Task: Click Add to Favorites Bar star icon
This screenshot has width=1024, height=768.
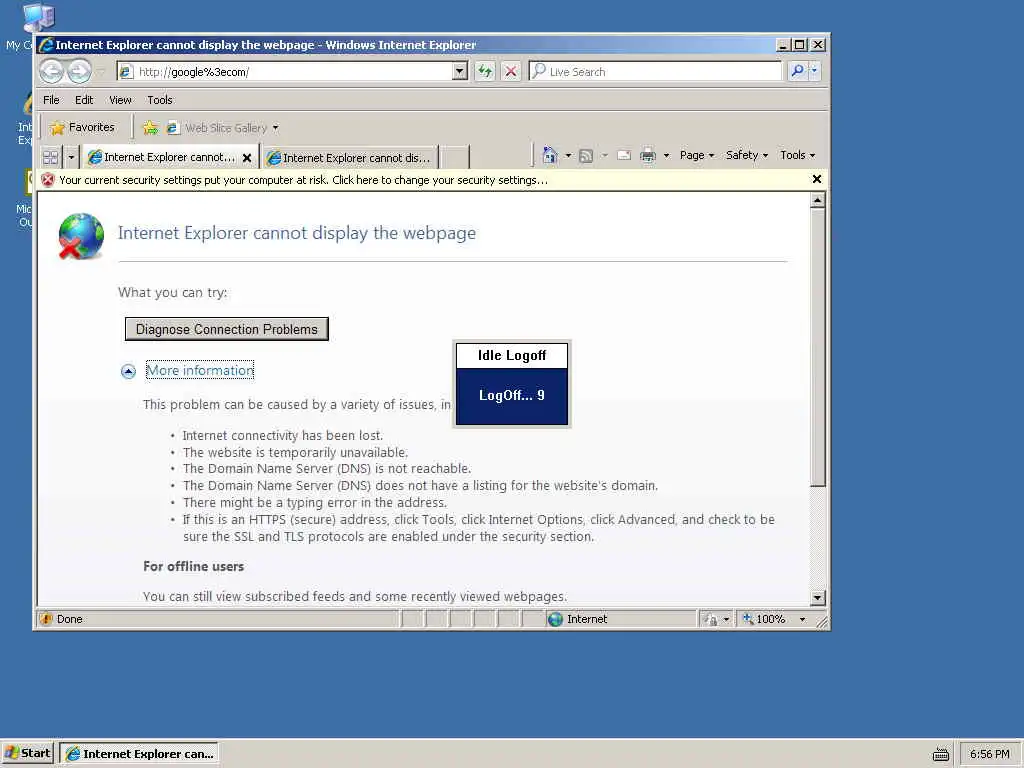Action: click(150, 127)
